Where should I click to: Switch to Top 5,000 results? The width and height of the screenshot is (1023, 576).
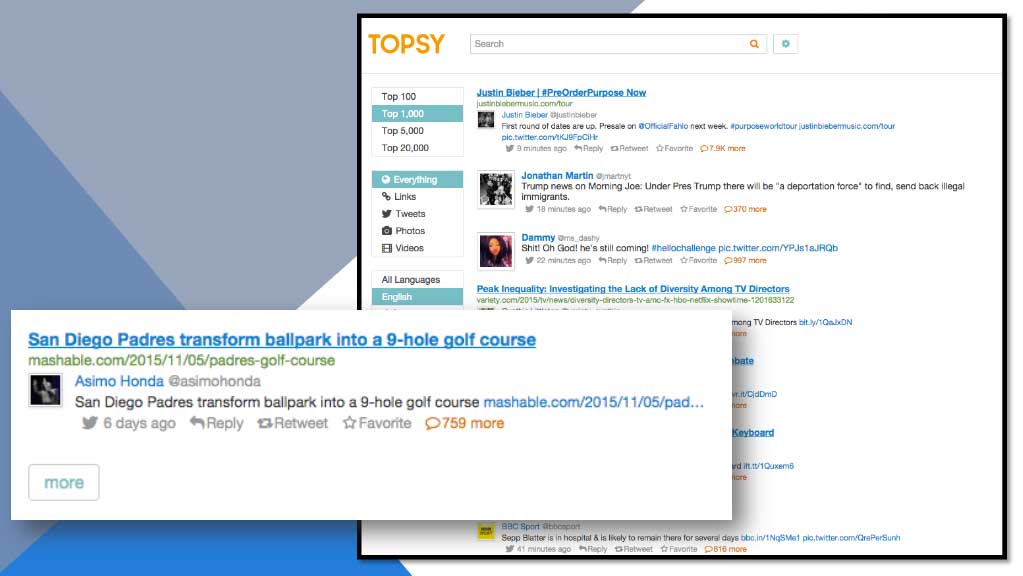[x=403, y=131]
